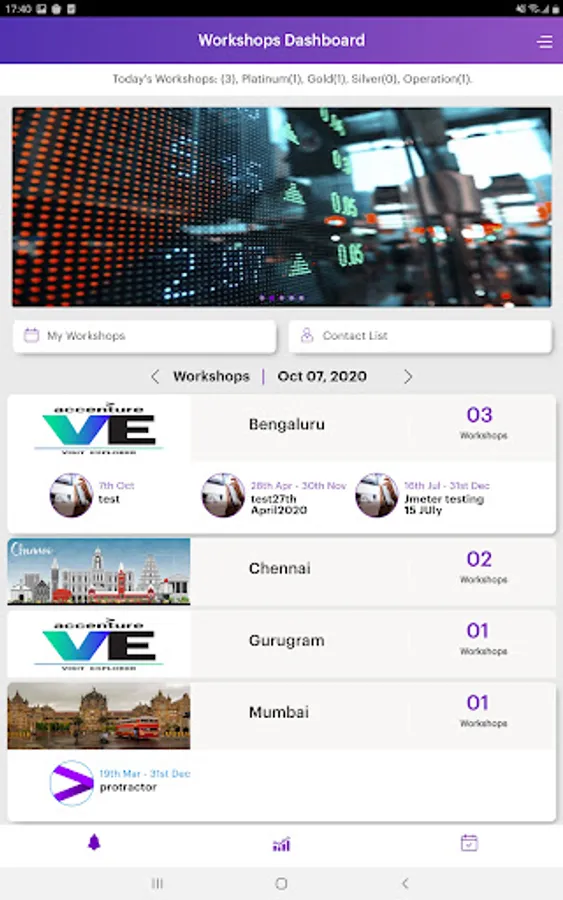Expand the Chennai workshops row
Screen dimensions: 563x900
(281, 571)
